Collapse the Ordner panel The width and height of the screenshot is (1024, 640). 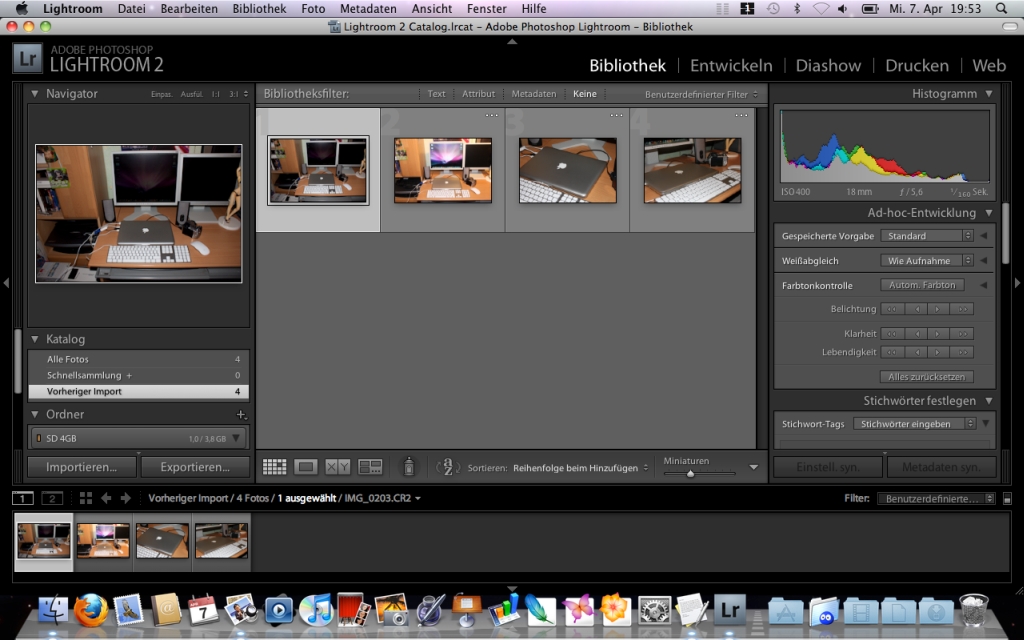(x=35, y=414)
